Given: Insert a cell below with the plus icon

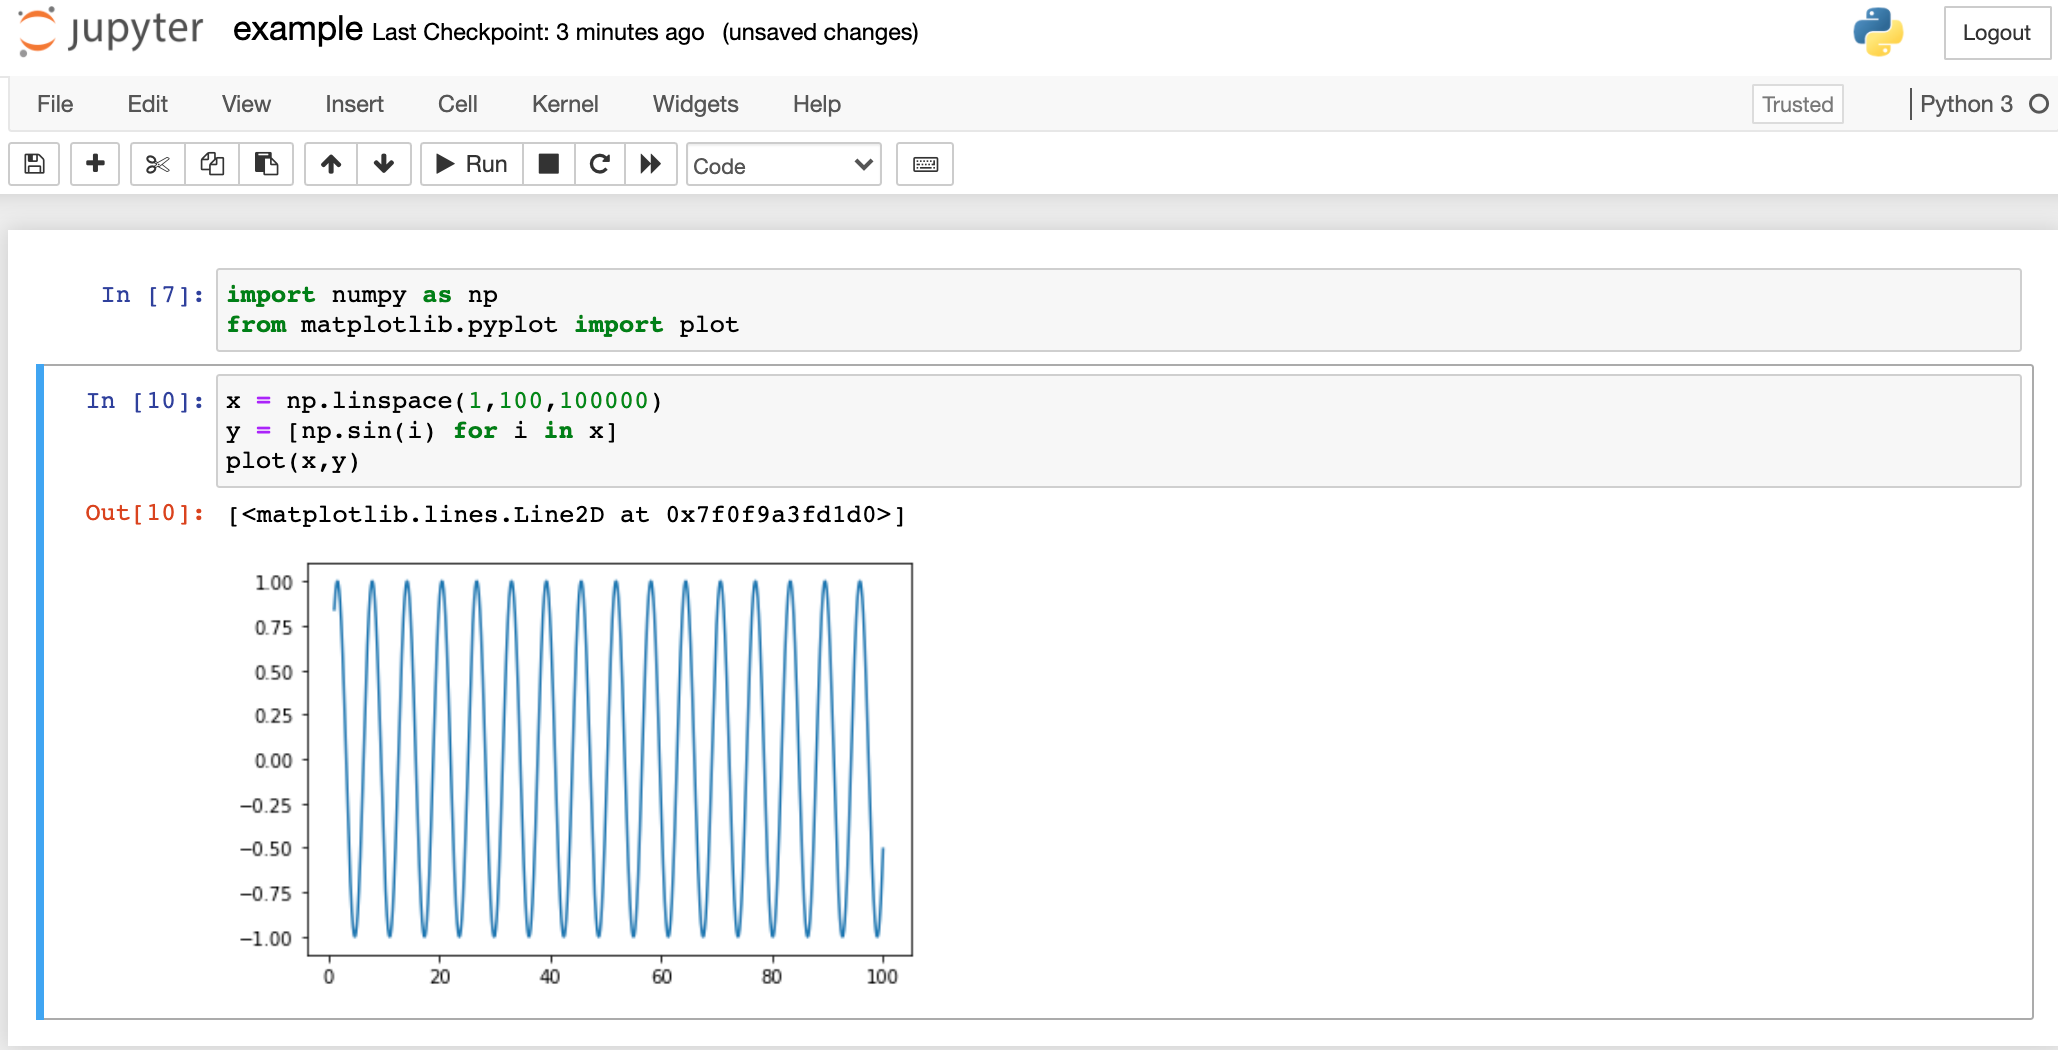Looking at the screenshot, I should tap(95, 164).
